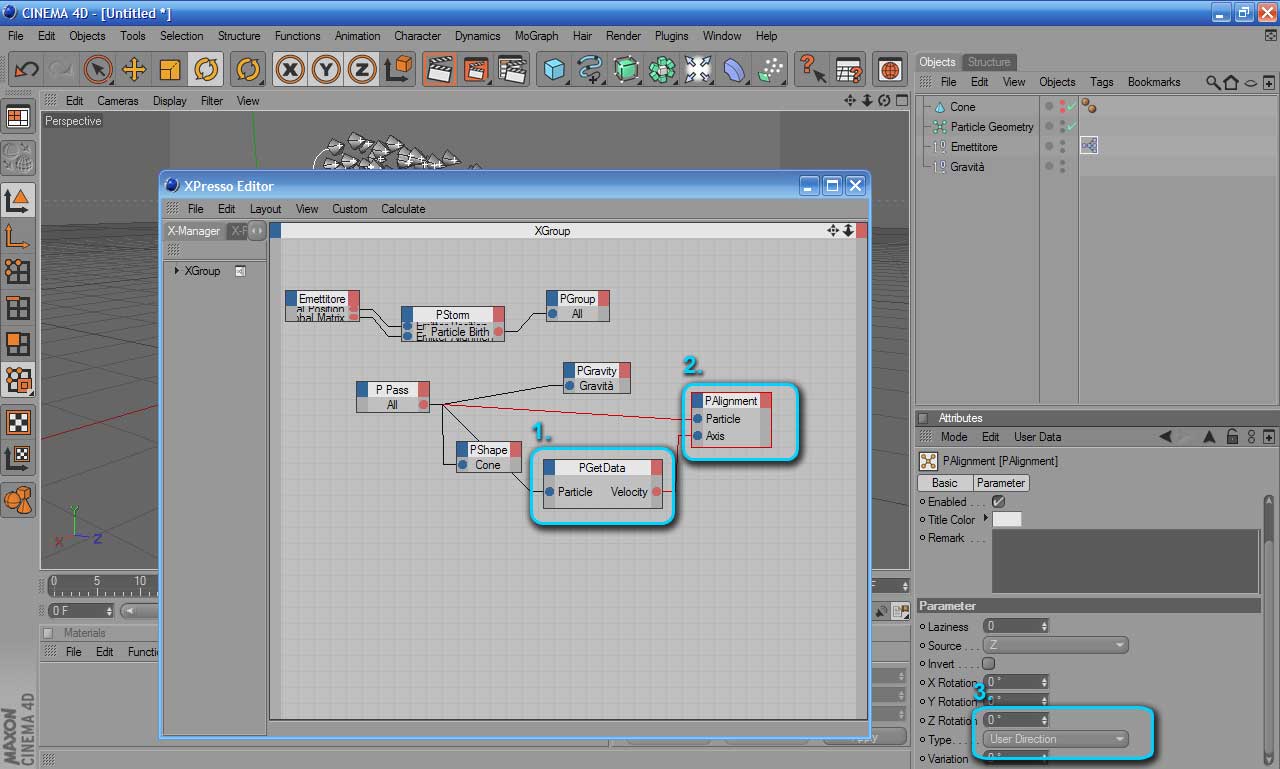Image resolution: width=1280 pixels, height=769 pixels.
Task: Add a Cube primitive from the toolbar
Action: (x=554, y=69)
